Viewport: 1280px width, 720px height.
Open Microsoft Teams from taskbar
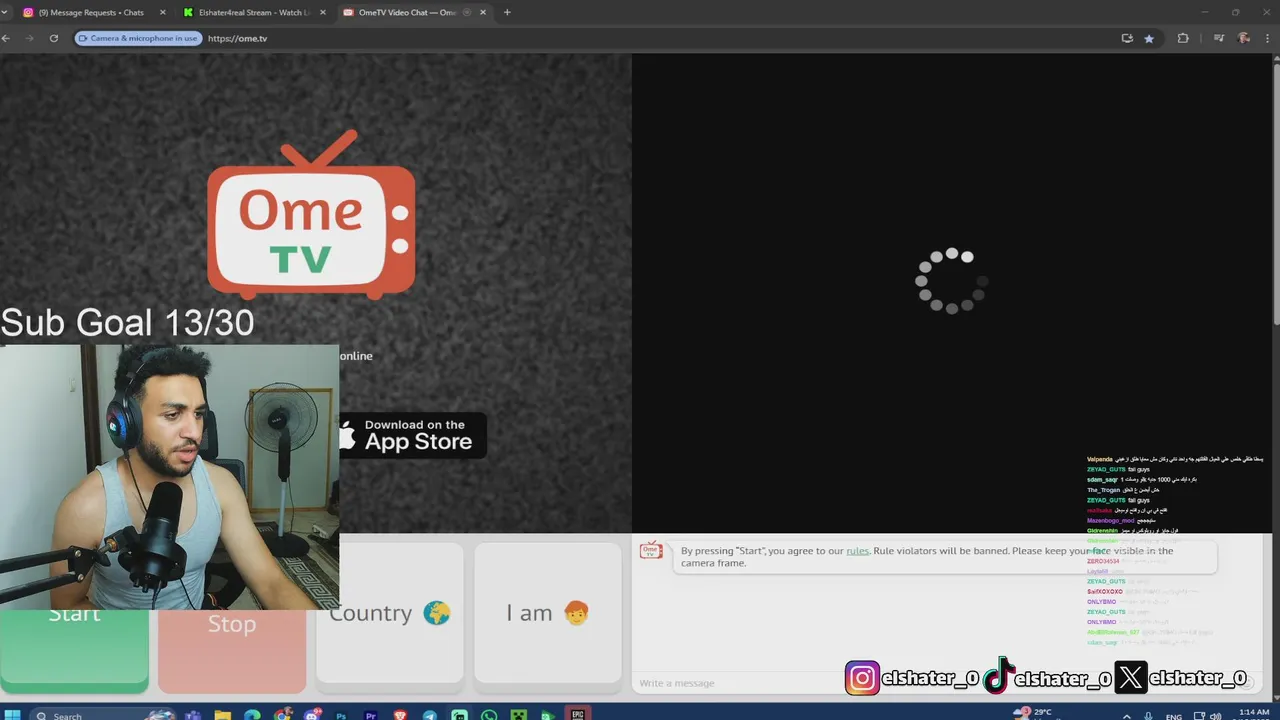pos(192,715)
